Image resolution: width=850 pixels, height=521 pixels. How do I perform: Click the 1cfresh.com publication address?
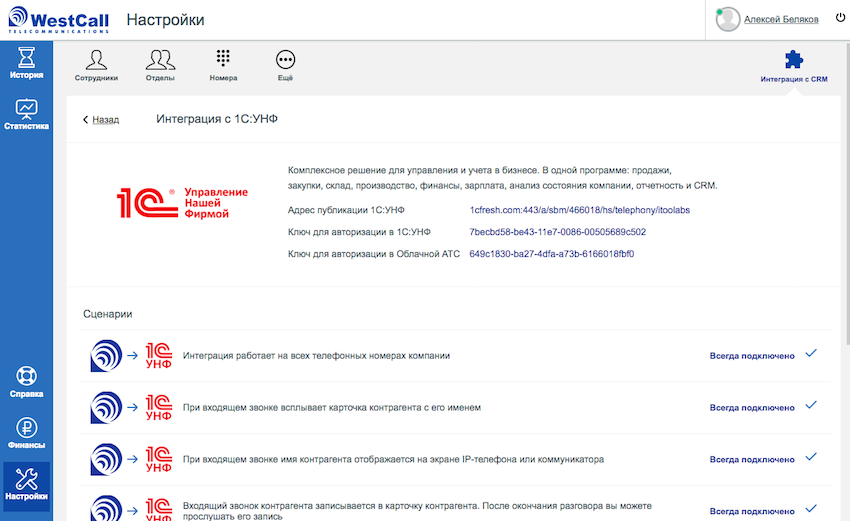click(579, 210)
